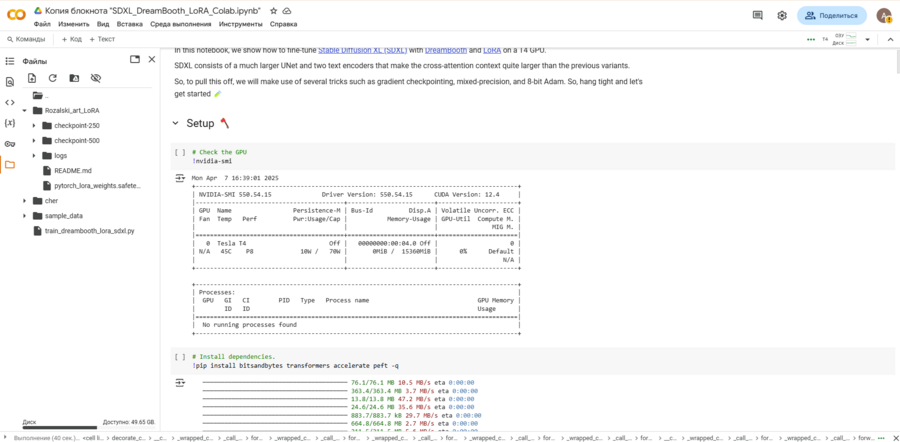Screen dimensions: 900x442
Task: Open the variables {x} sidebar icon
Action: 9,123
